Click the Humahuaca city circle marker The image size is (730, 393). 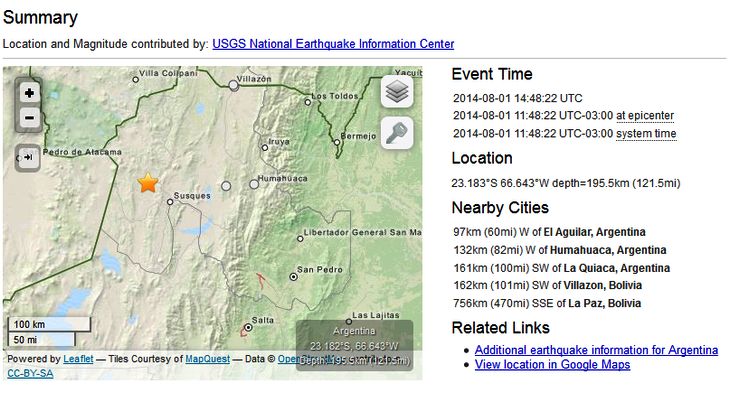pos(254,184)
